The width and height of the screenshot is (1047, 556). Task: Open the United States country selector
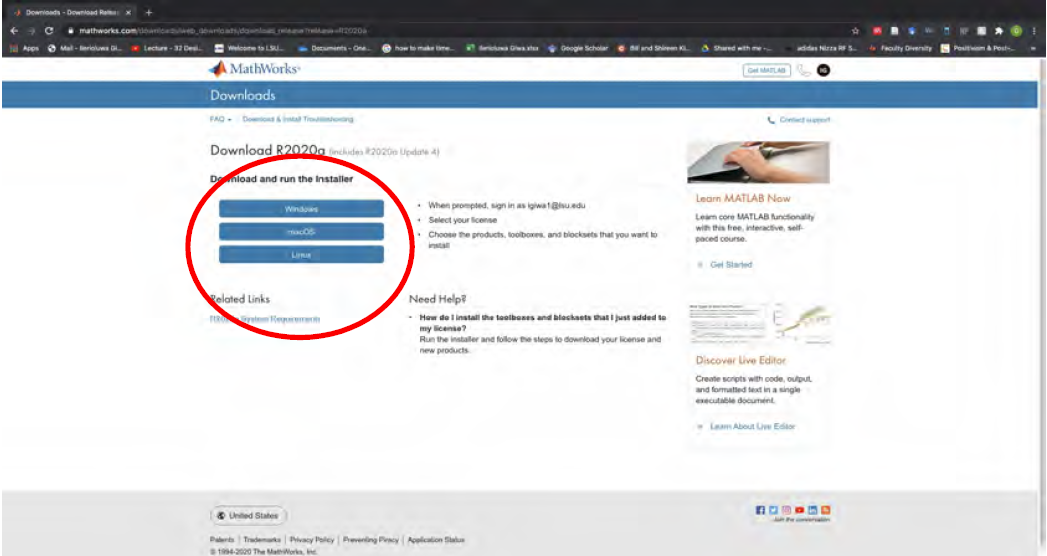(x=248, y=516)
